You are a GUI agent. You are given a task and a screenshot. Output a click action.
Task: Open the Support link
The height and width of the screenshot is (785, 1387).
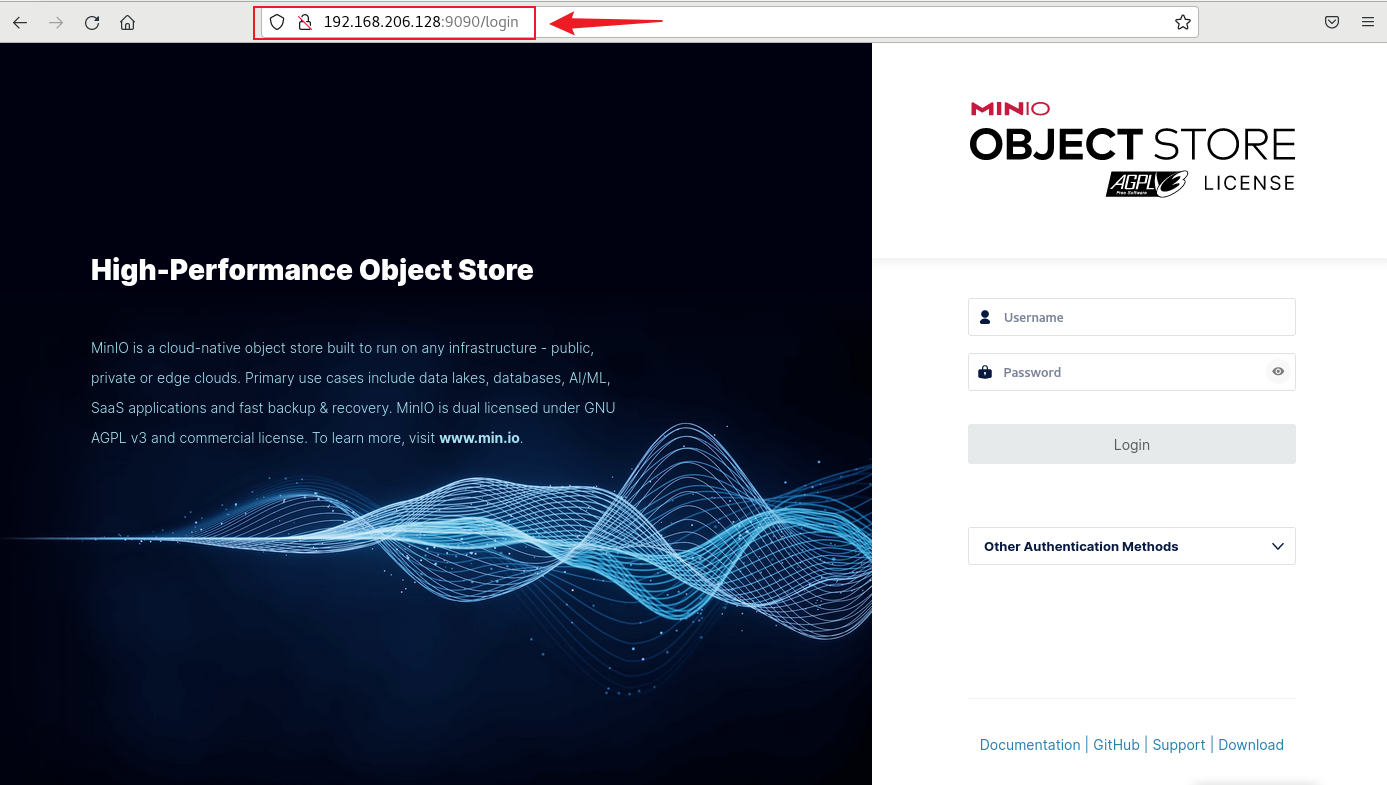tap(1178, 745)
